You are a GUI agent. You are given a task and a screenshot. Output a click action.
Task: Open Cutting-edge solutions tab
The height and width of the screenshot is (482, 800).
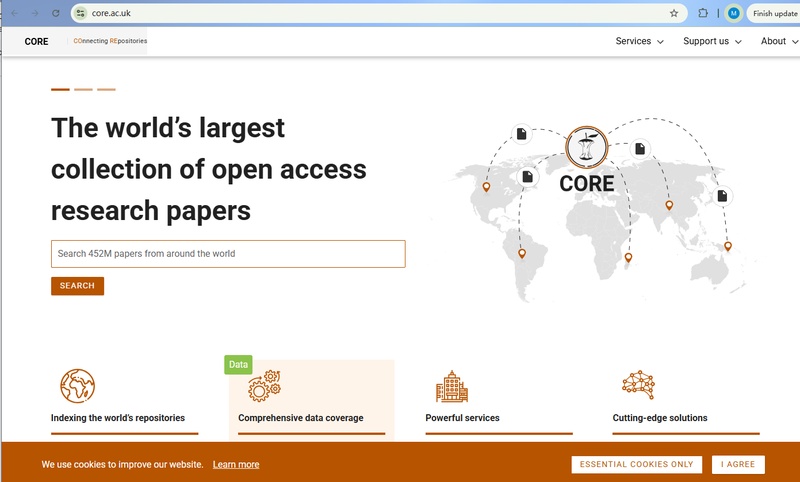click(x=660, y=418)
